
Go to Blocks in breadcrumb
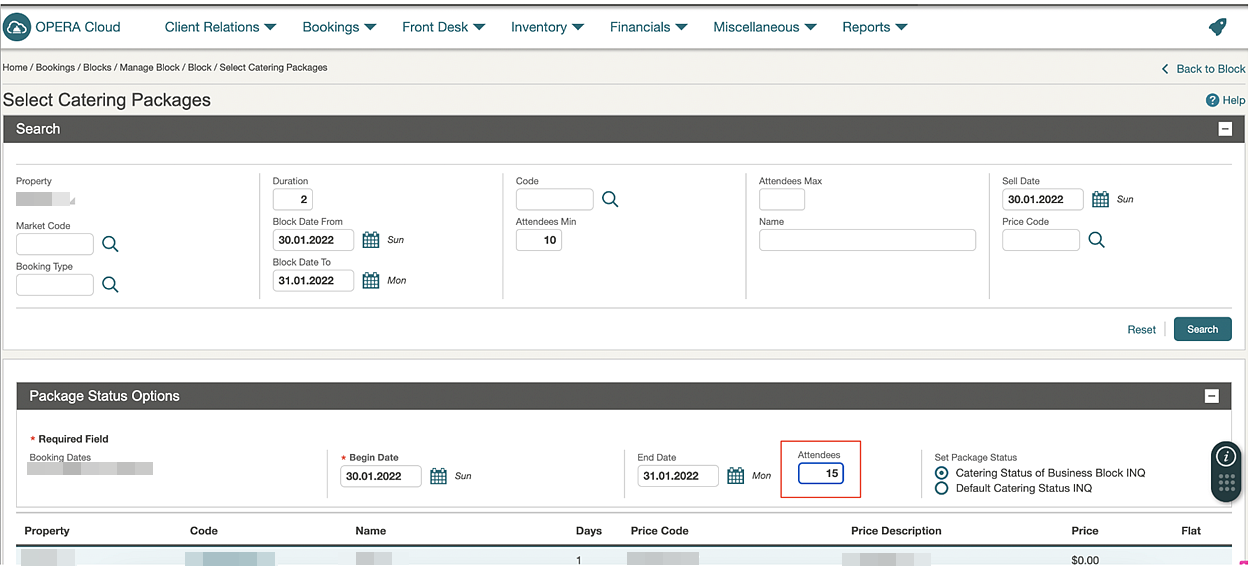[97, 68]
